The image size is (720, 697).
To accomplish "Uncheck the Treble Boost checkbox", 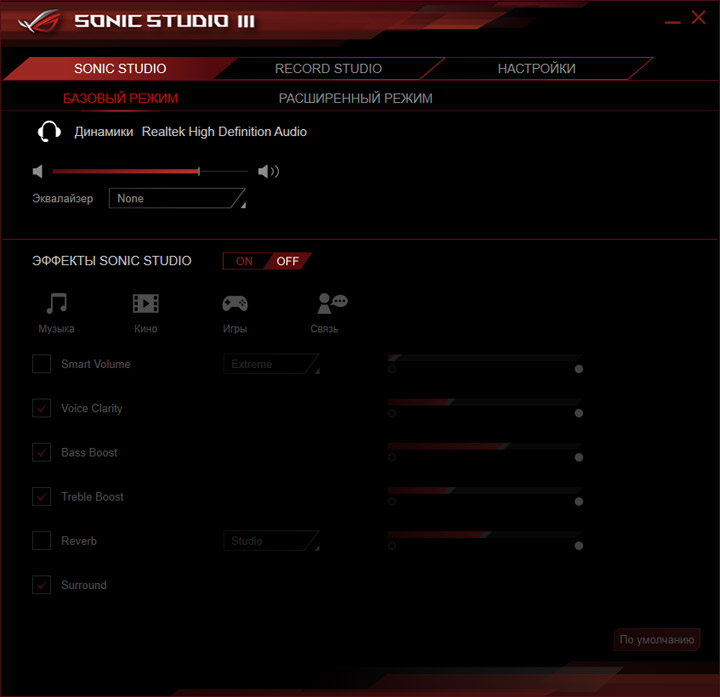I will pyautogui.click(x=41, y=496).
